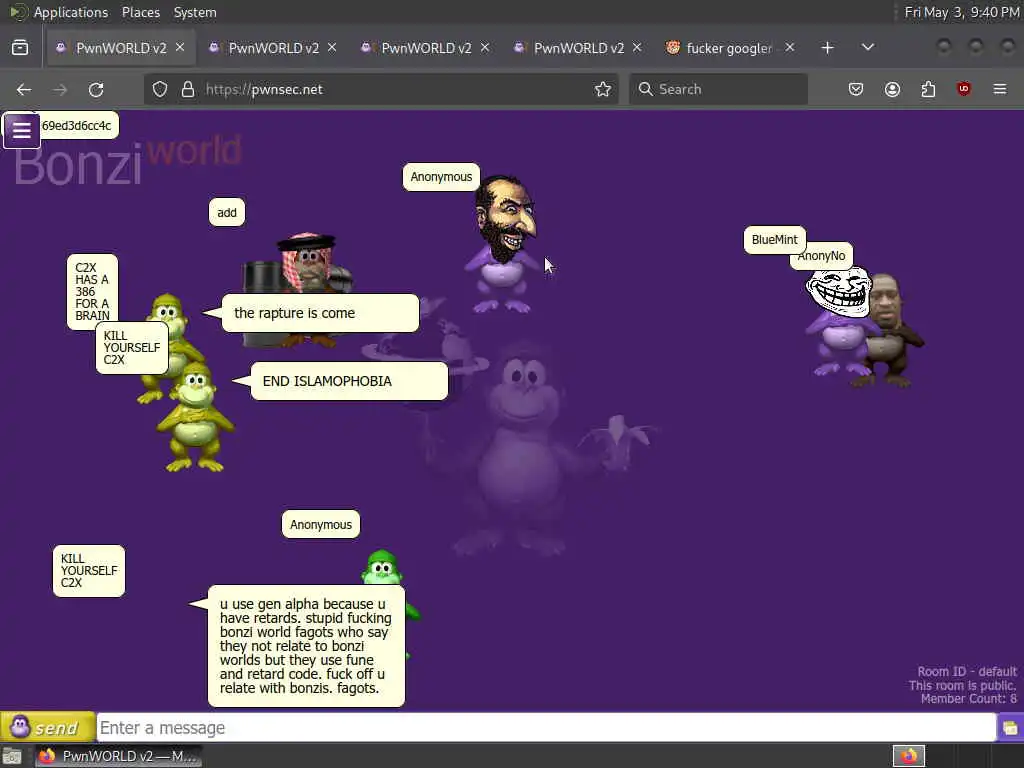This screenshot has height=768, width=1024.
Task: Click the 'the rapture is come' speech bubble
Action: click(320, 313)
